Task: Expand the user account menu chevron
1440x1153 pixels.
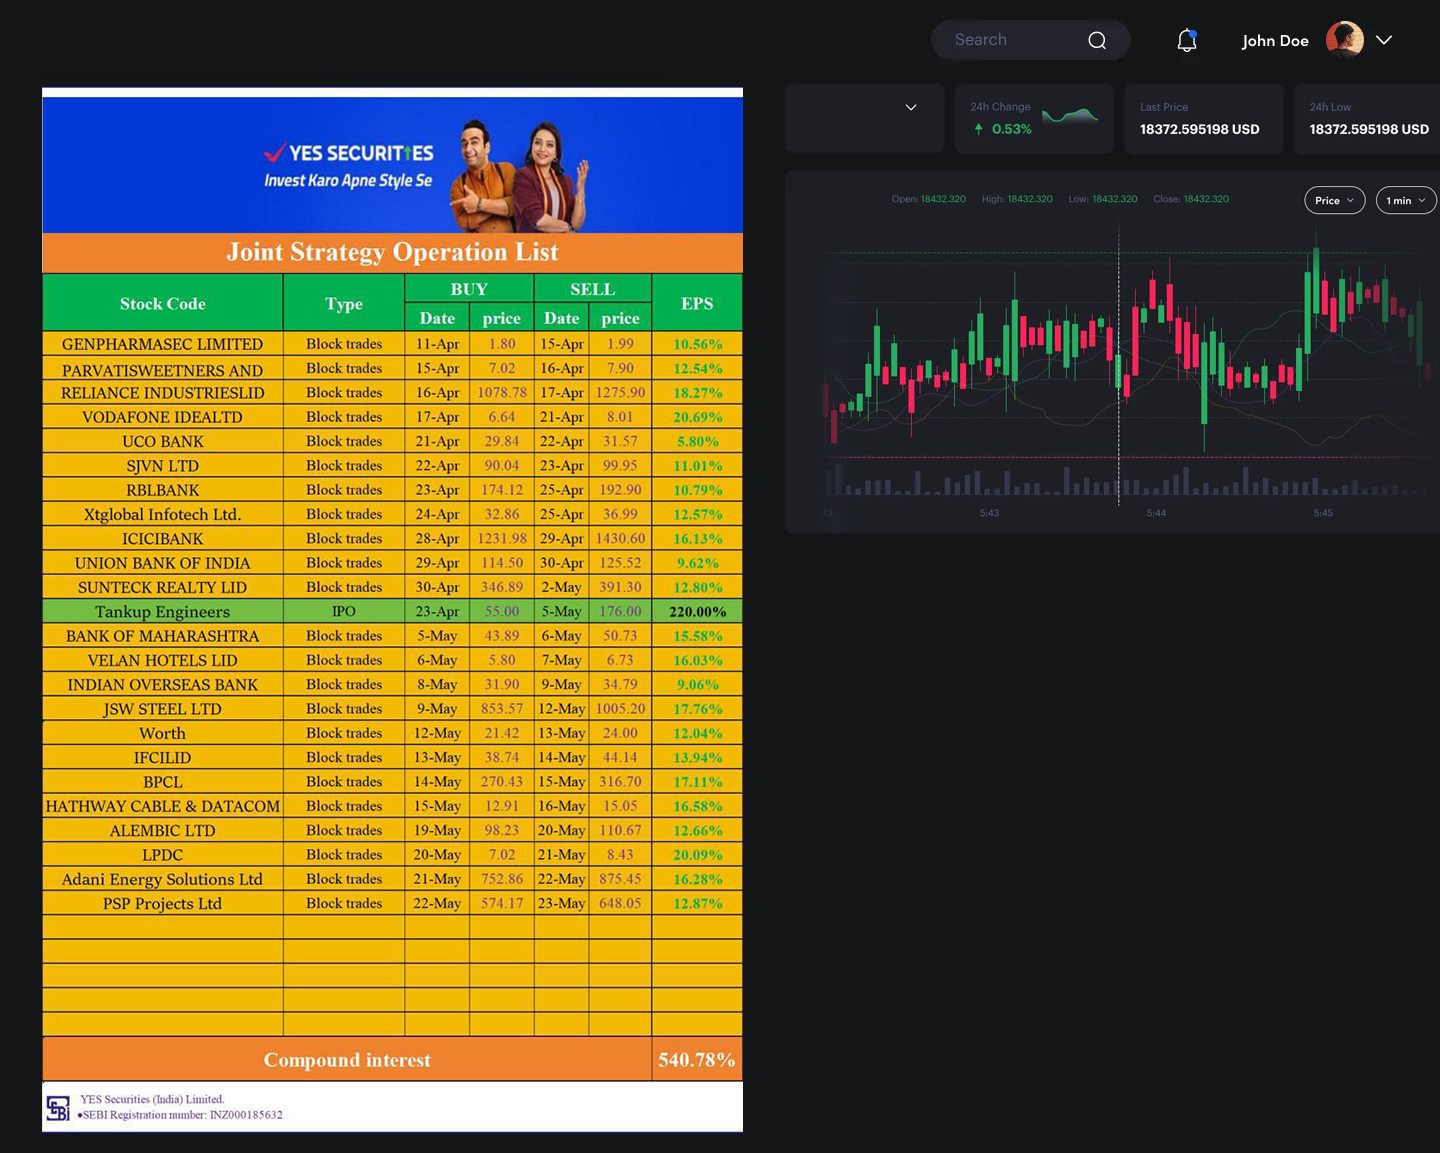Action: tap(1384, 40)
